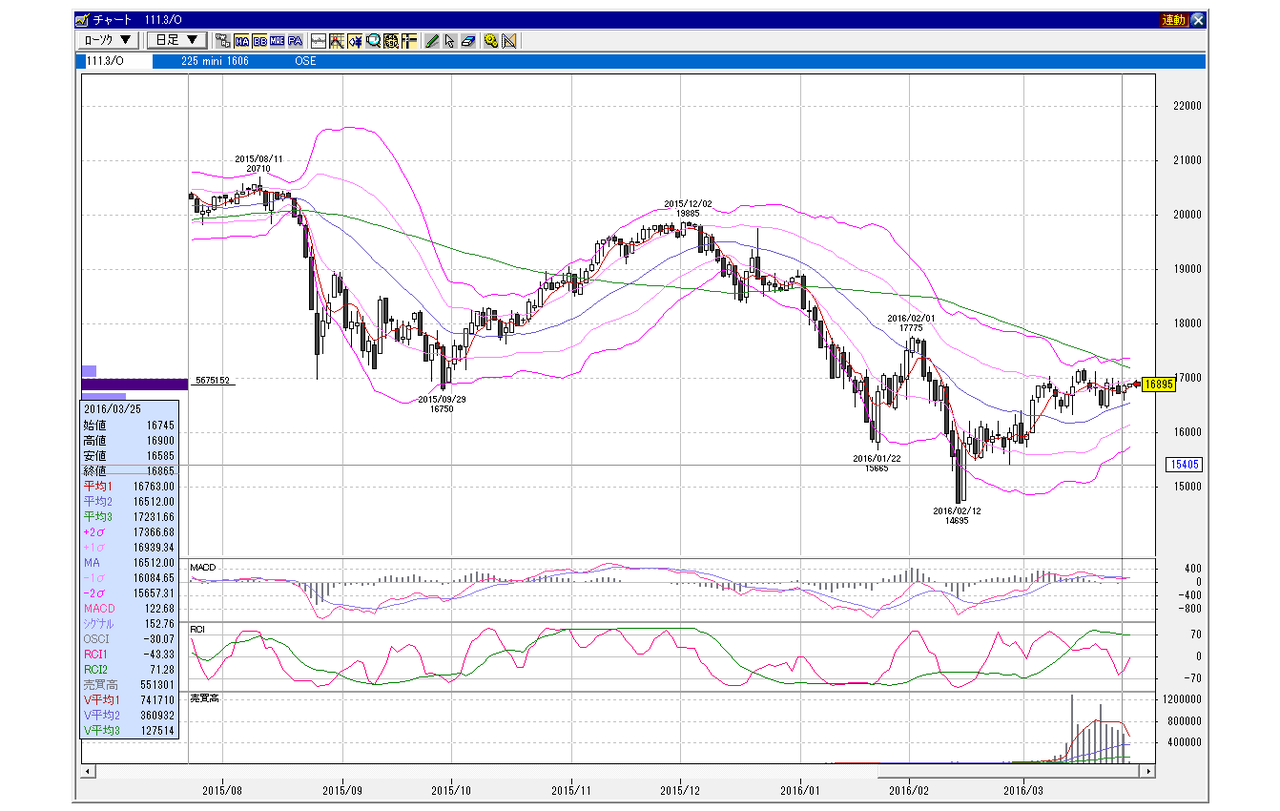Click the OSCI -30.07 row
This screenshot has width=1280, height=811.
(x=129, y=639)
